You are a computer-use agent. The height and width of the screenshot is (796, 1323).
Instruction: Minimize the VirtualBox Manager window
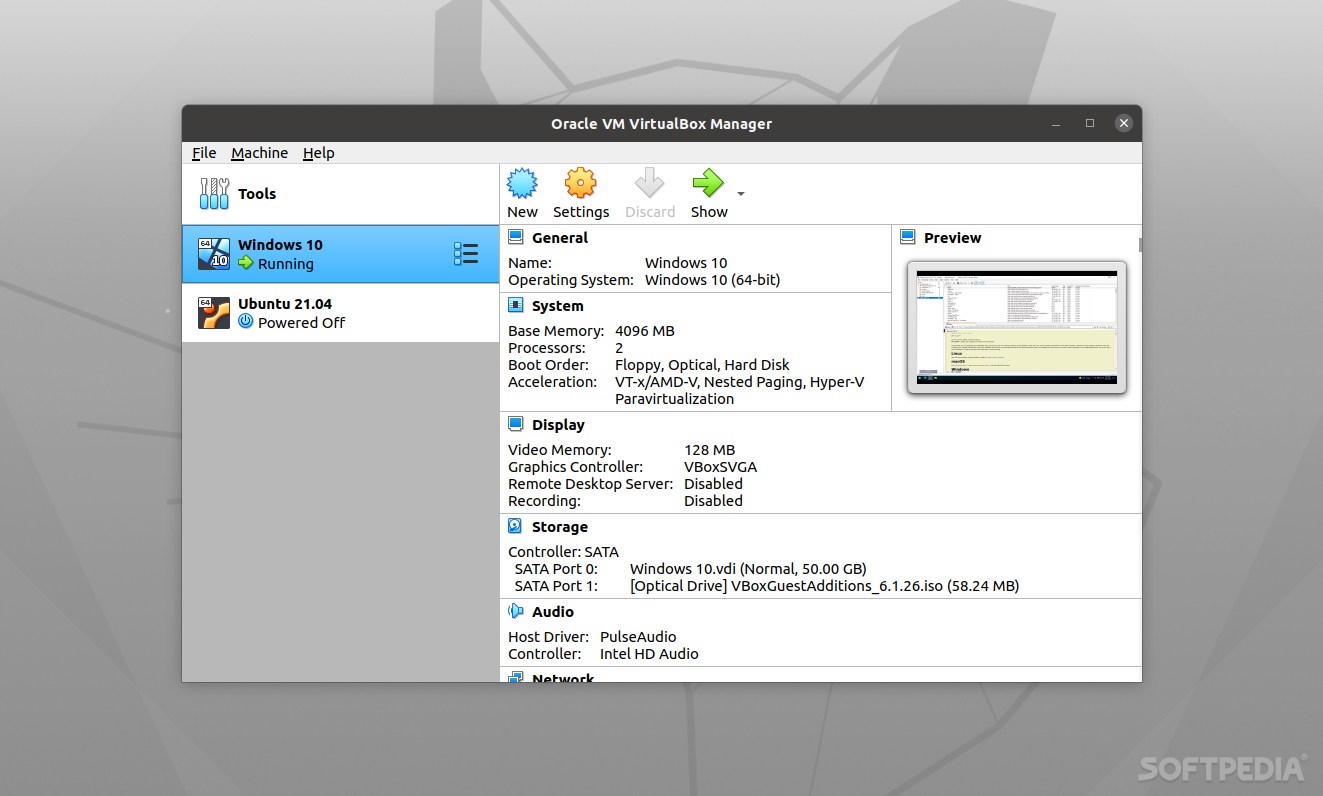tap(1056, 123)
